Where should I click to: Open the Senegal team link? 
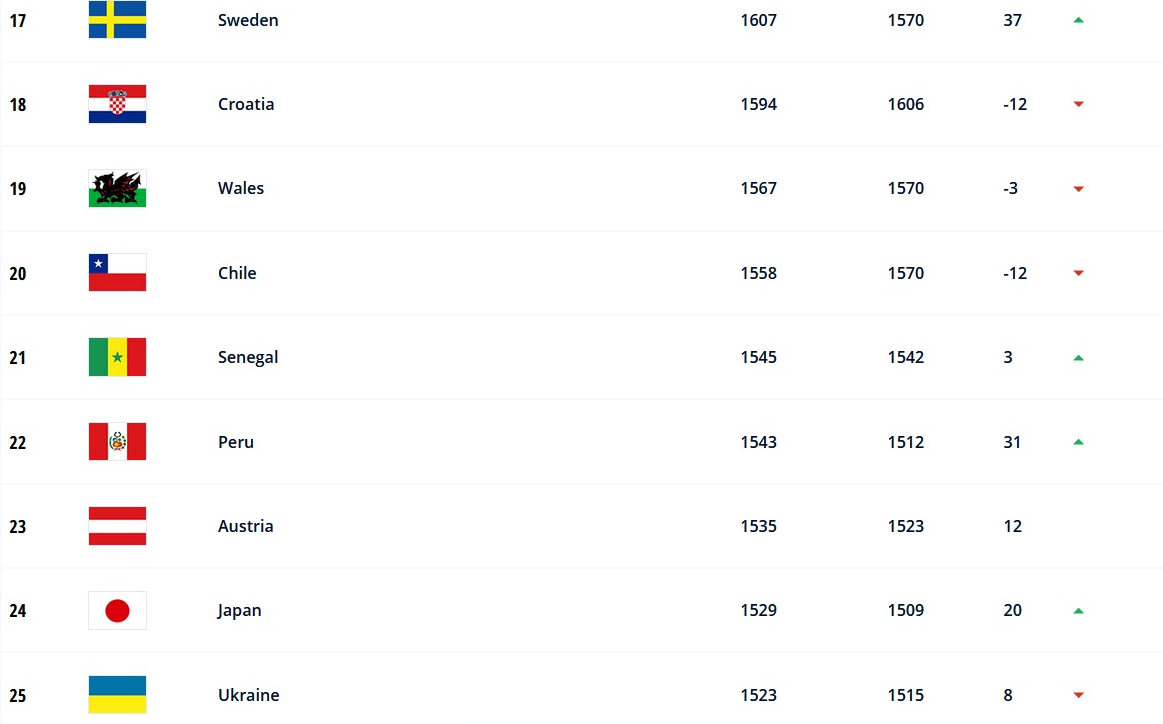click(248, 357)
